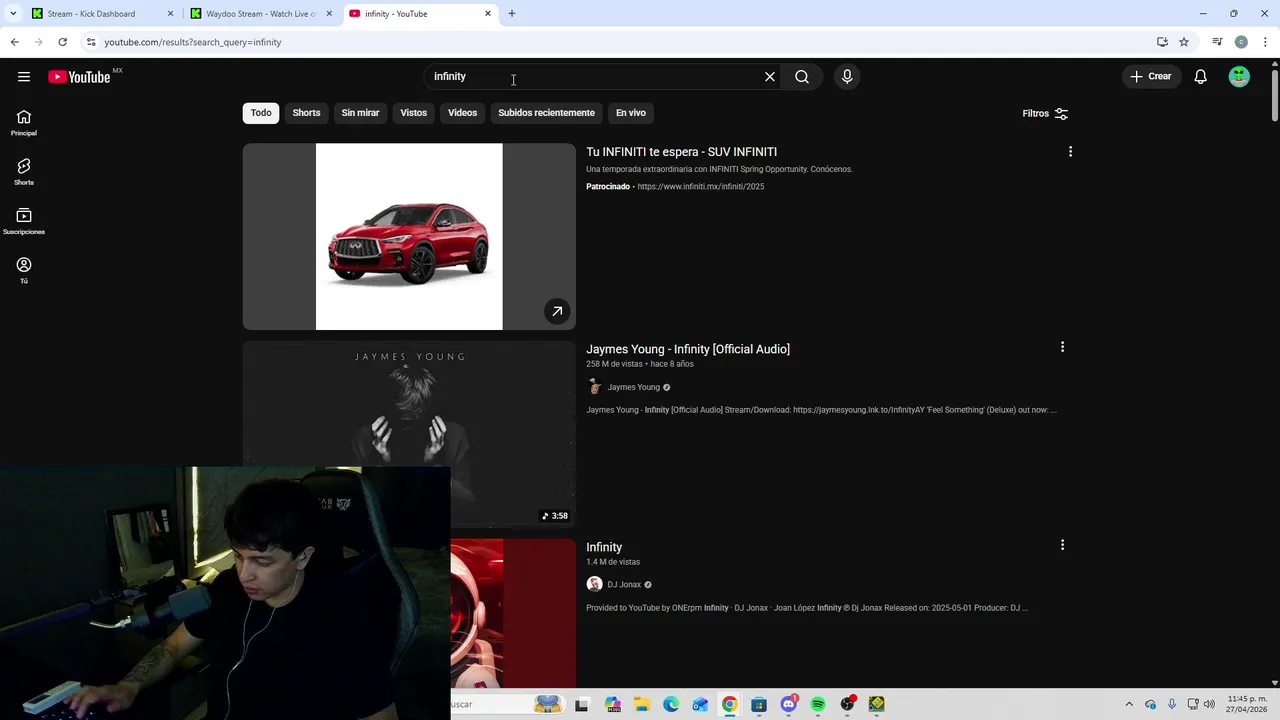Image resolution: width=1280 pixels, height=720 pixels.
Task: Show hidden system tray icons
Action: point(1129,704)
